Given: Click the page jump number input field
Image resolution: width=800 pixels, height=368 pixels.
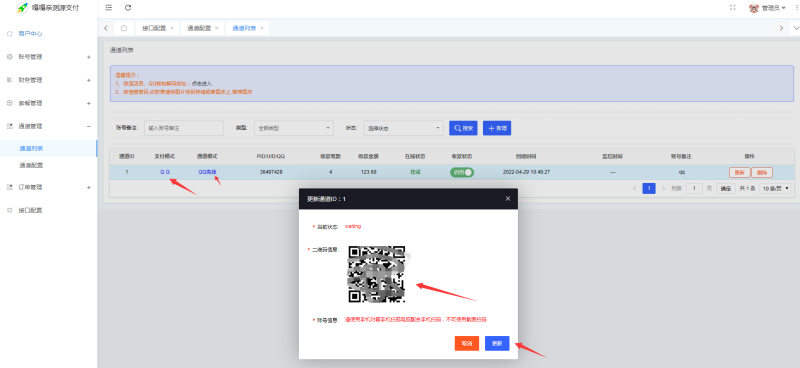Looking at the screenshot, I should click(x=694, y=188).
